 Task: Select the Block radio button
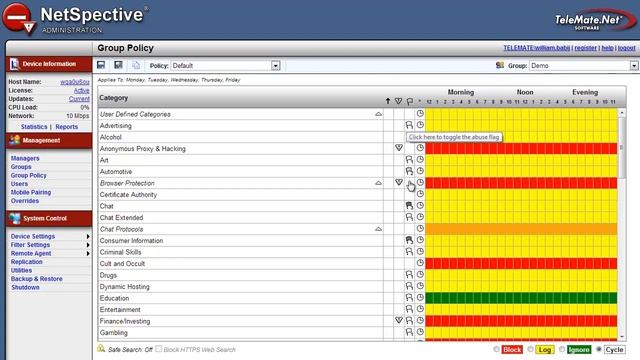pyautogui.click(x=496, y=349)
